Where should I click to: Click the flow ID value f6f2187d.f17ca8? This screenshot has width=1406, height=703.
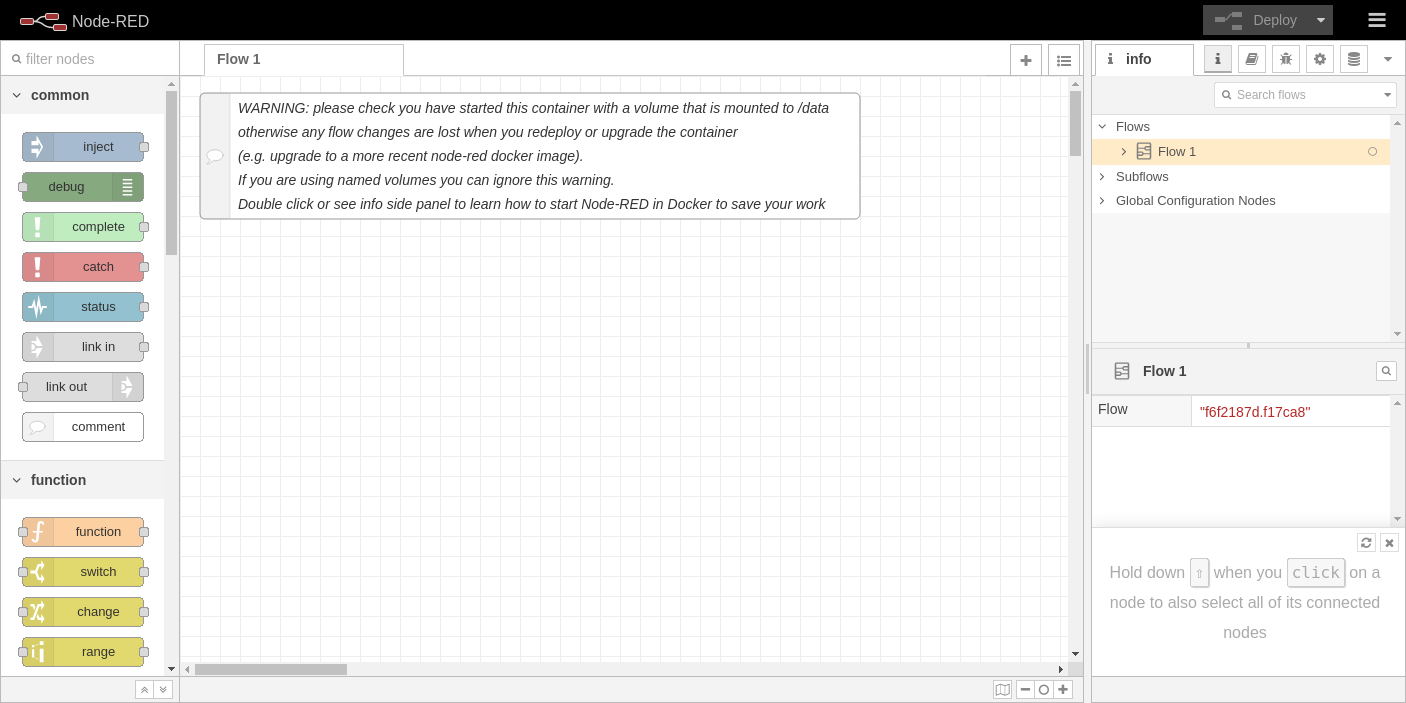click(1255, 412)
